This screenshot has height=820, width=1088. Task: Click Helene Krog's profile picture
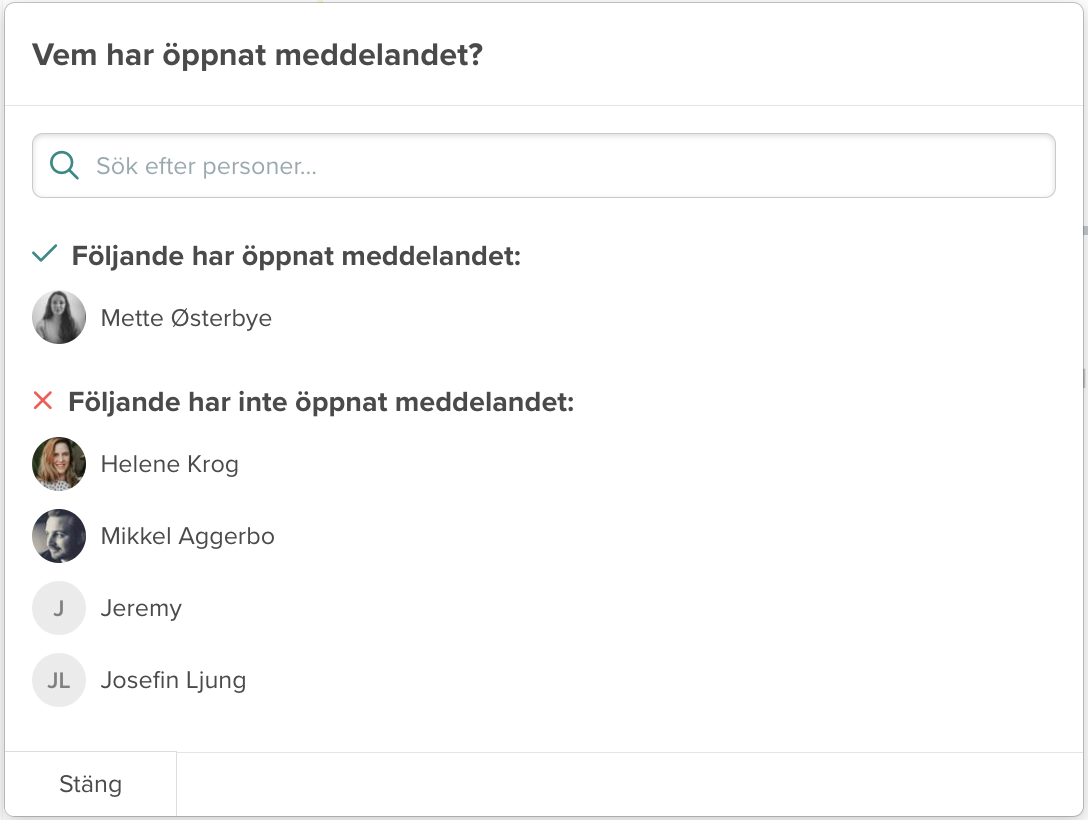(x=59, y=464)
